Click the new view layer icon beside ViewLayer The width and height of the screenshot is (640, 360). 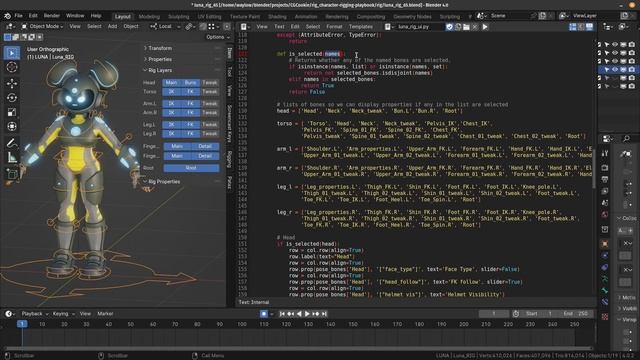click(x=624, y=16)
